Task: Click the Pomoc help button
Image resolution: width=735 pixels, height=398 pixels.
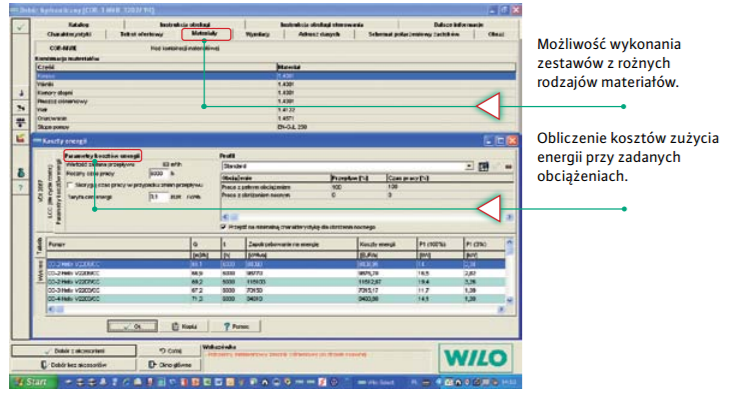Action: [x=235, y=326]
